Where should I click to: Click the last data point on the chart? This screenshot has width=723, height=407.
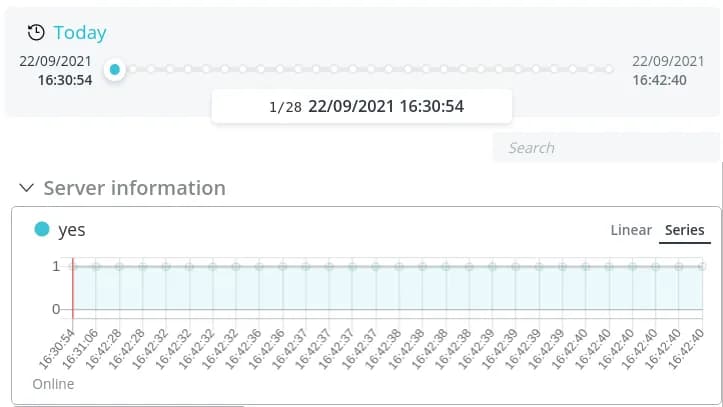pos(702,267)
